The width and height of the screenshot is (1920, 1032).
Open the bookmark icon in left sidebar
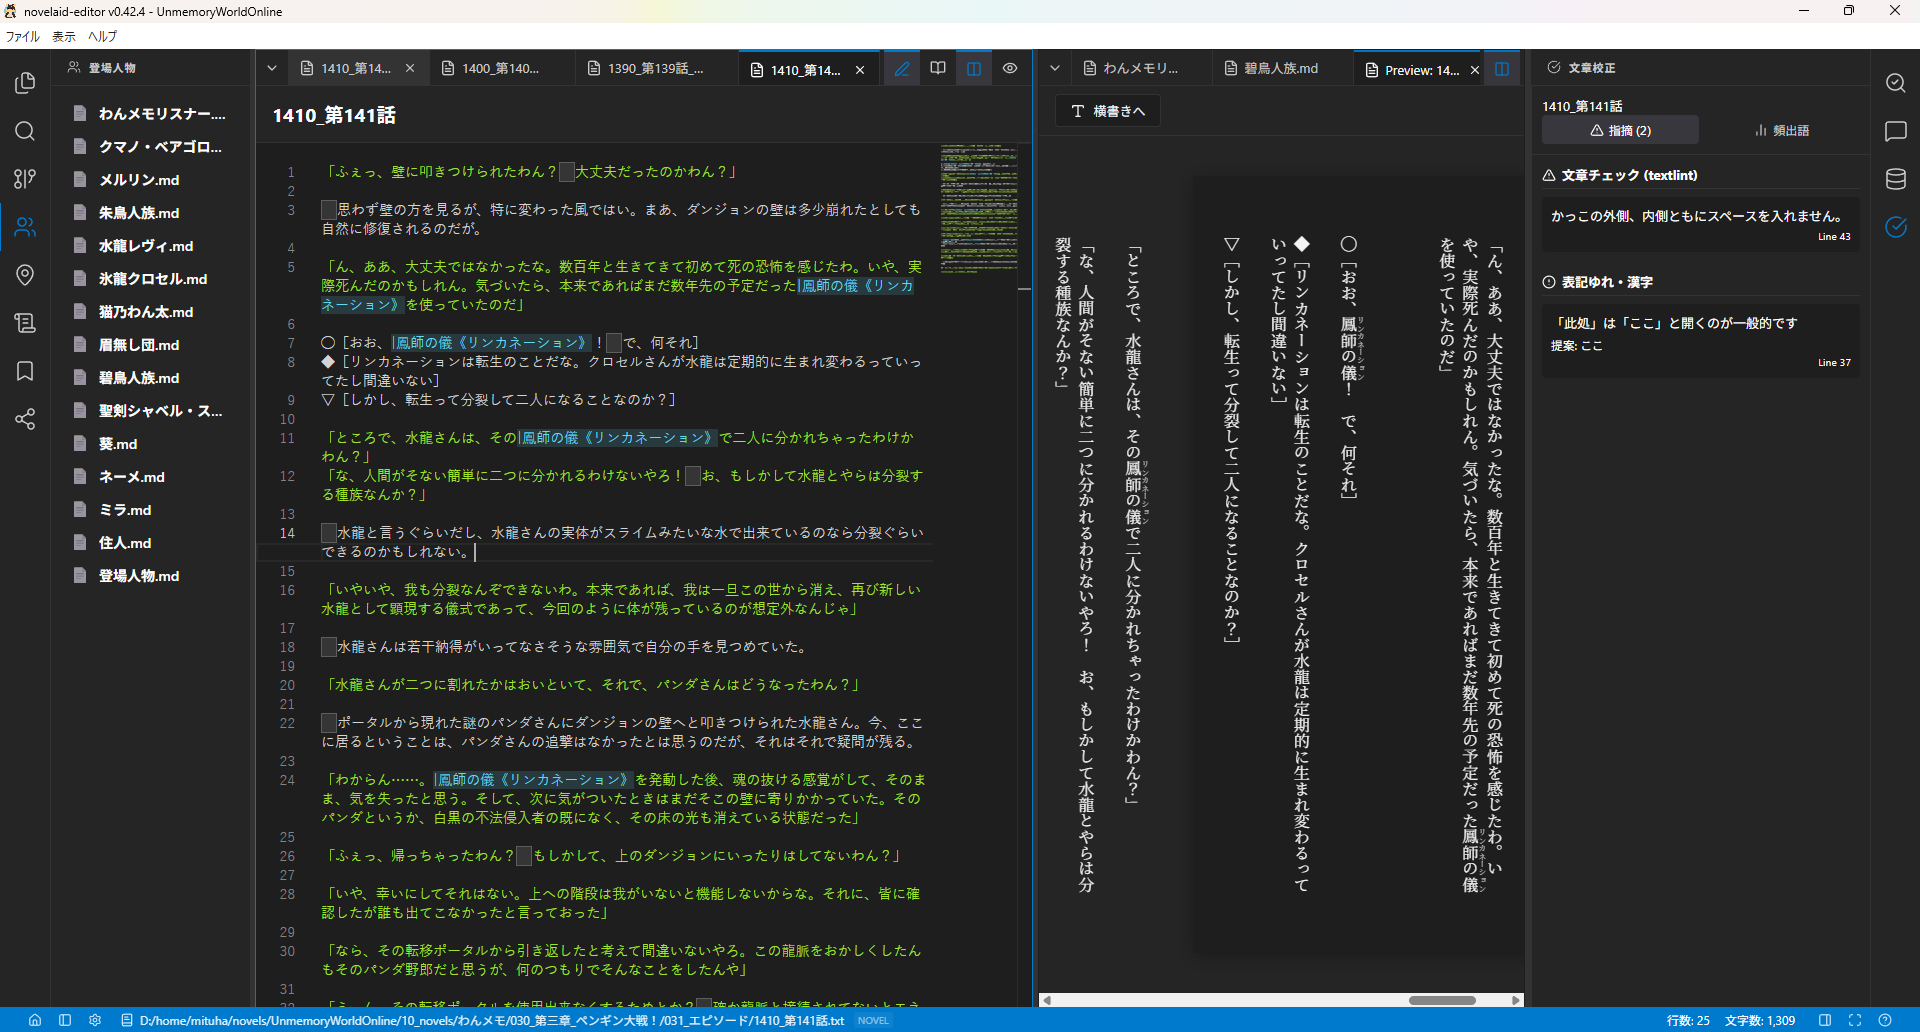pyautogui.click(x=25, y=371)
